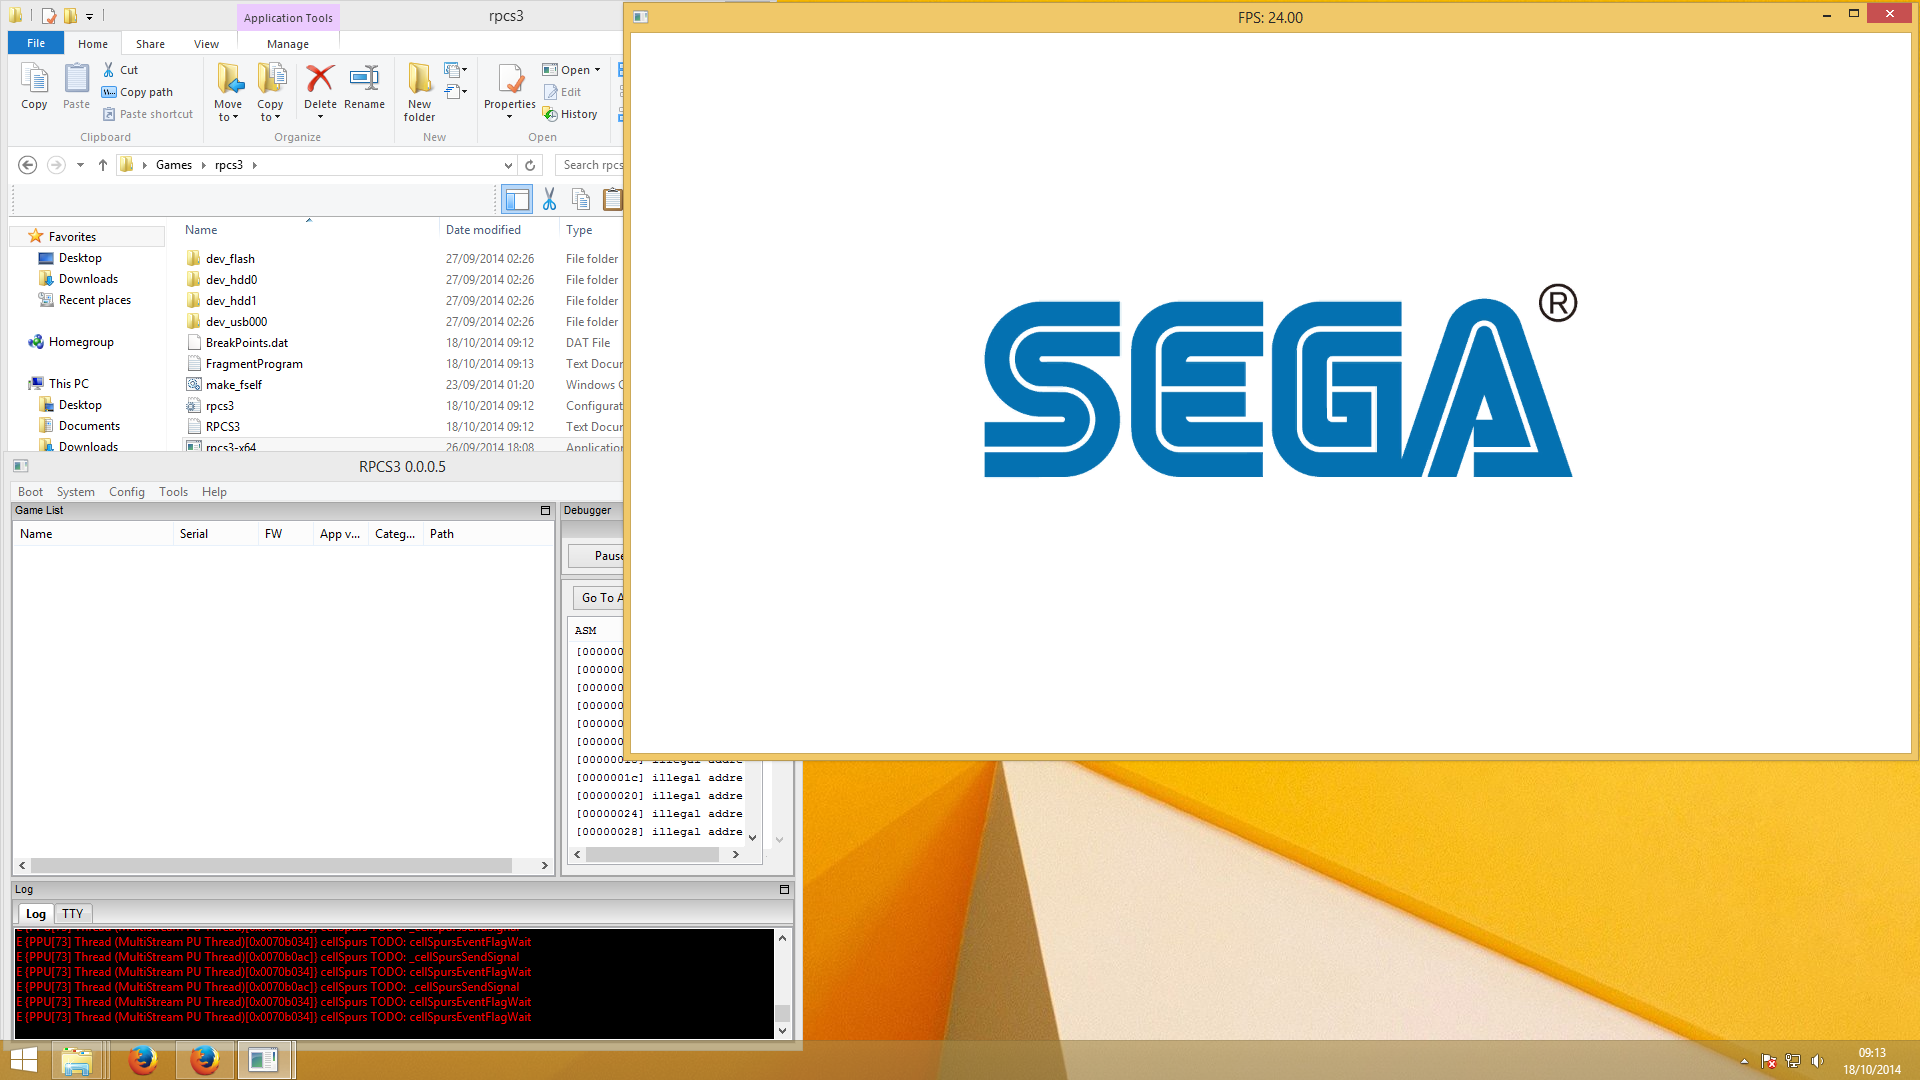
Task: Select Homegroup in the navigation pane
Action: [81, 342]
